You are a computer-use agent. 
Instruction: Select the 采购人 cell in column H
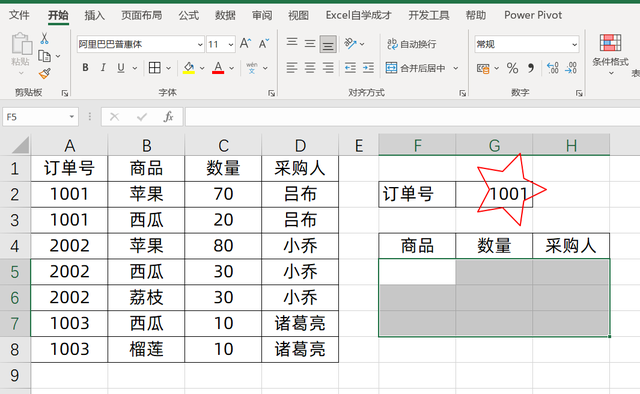click(571, 246)
